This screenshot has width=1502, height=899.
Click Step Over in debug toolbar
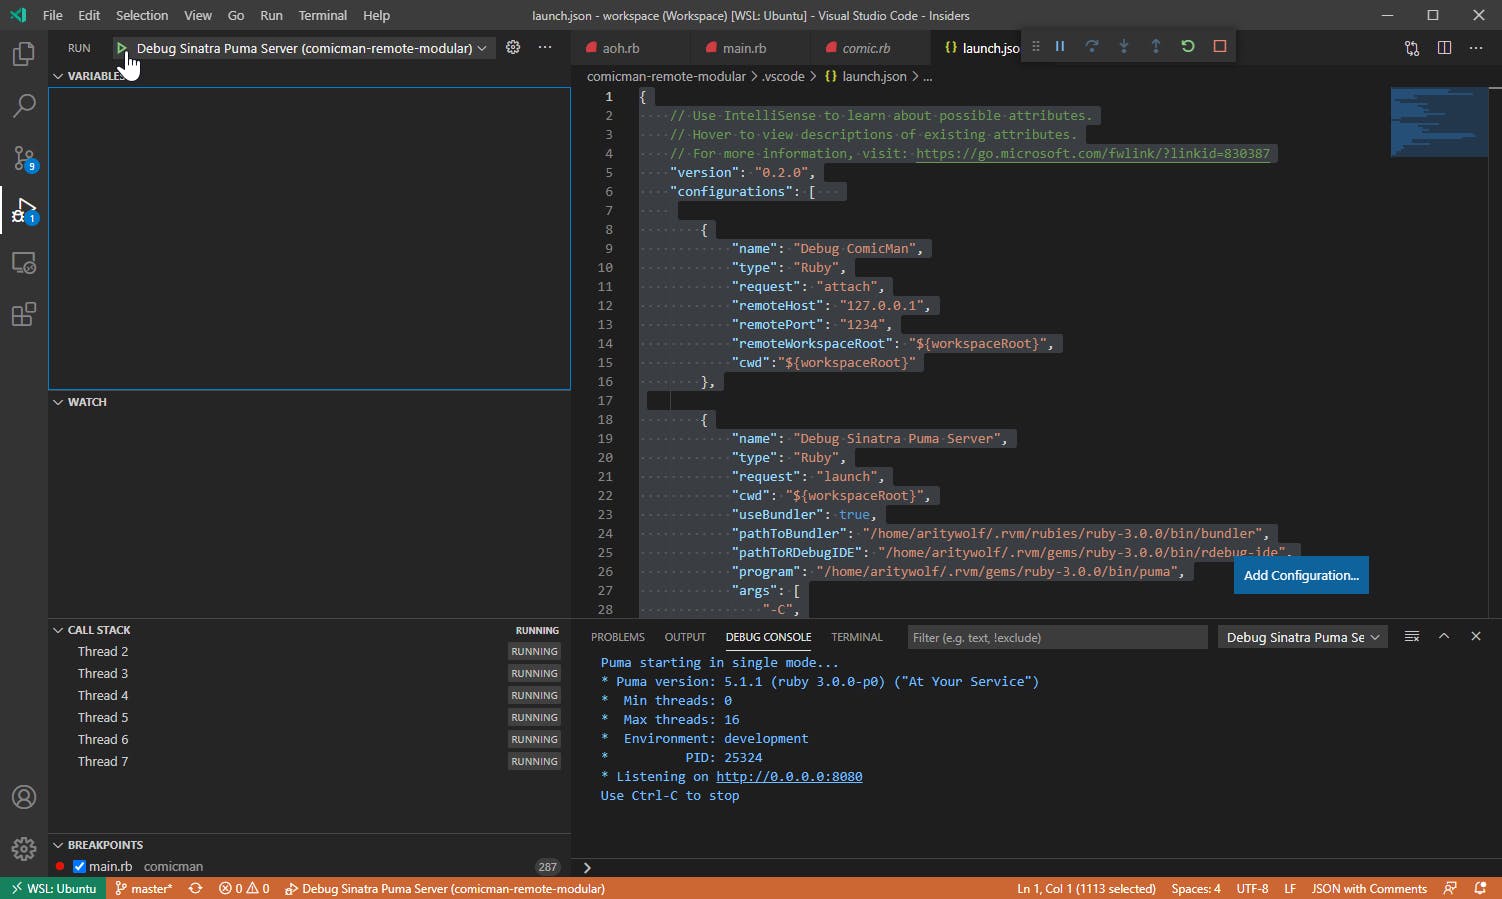click(x=1092, y=46)
